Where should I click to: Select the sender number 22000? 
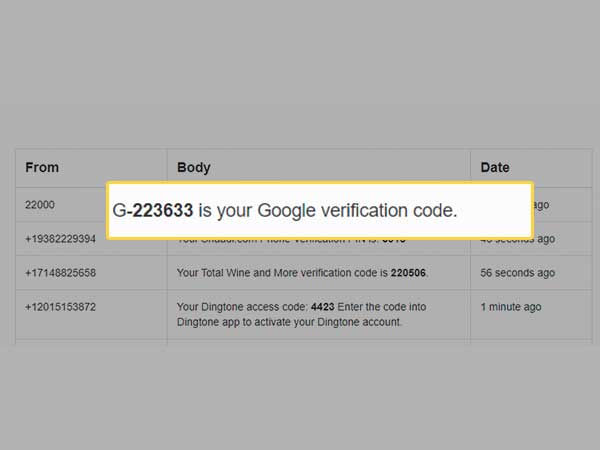(40, 205)
